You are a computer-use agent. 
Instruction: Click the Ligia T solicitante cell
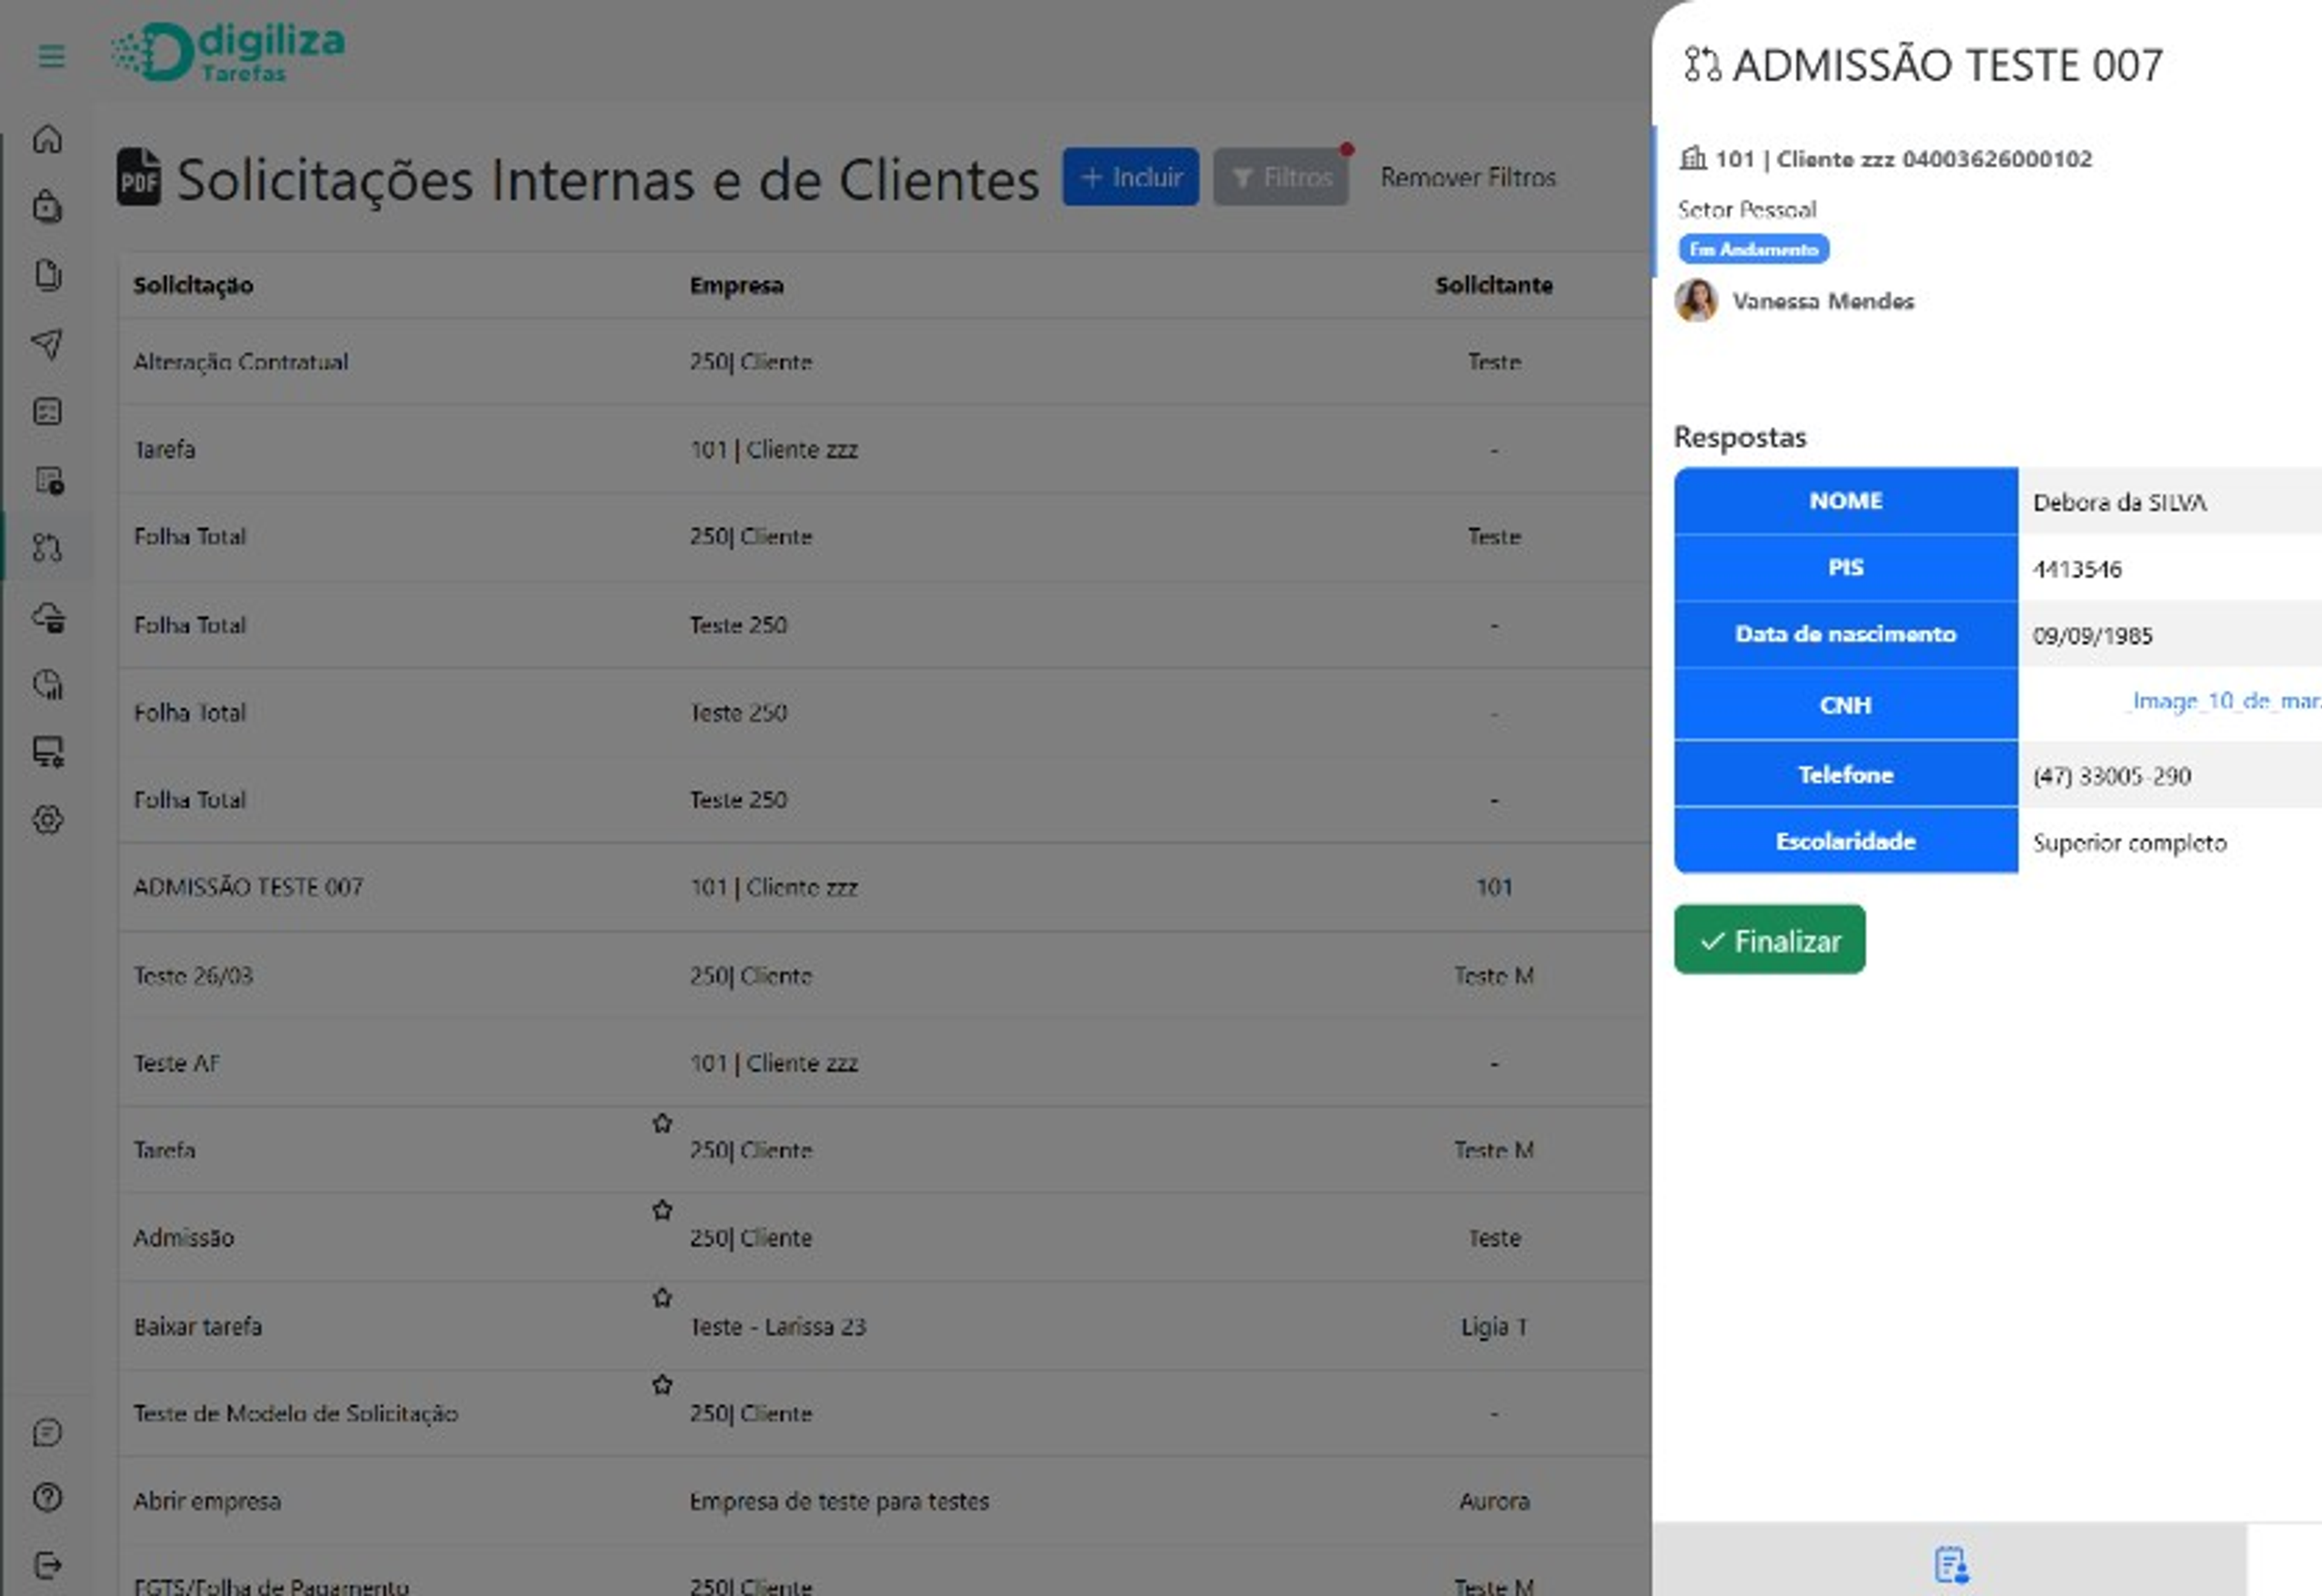click(1494, 1326)
